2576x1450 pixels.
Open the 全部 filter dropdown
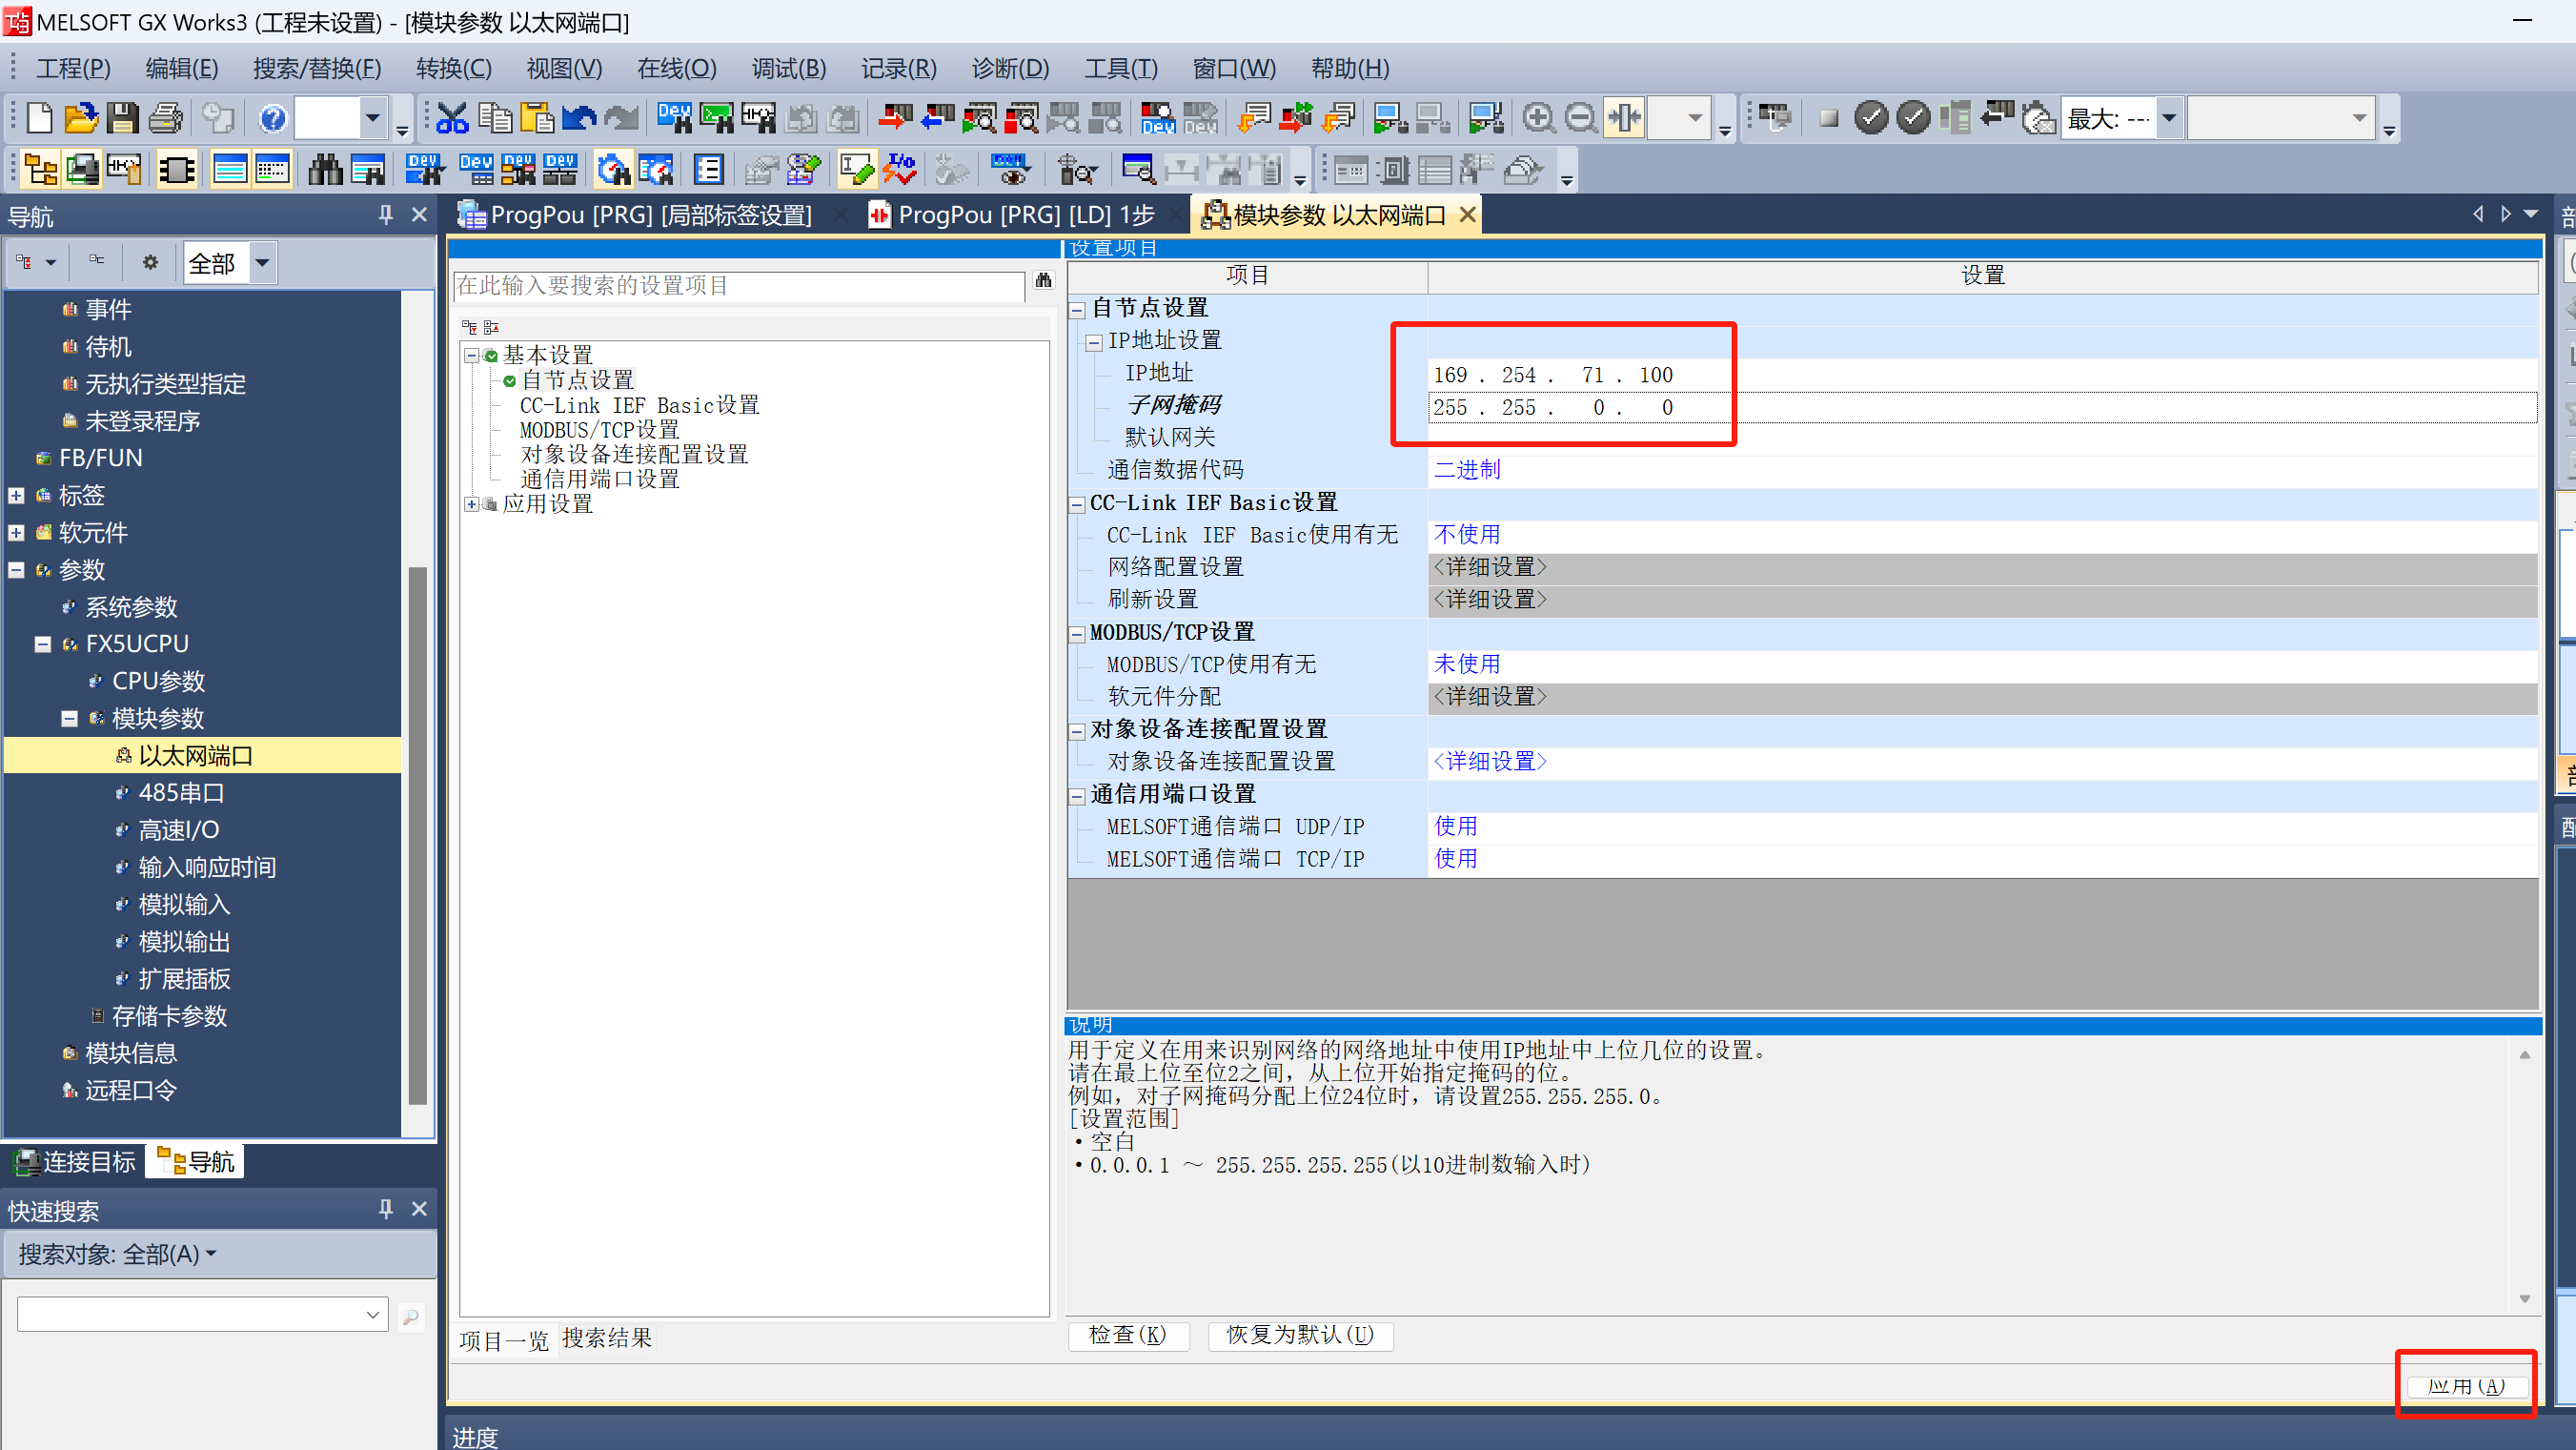[262, 263]
